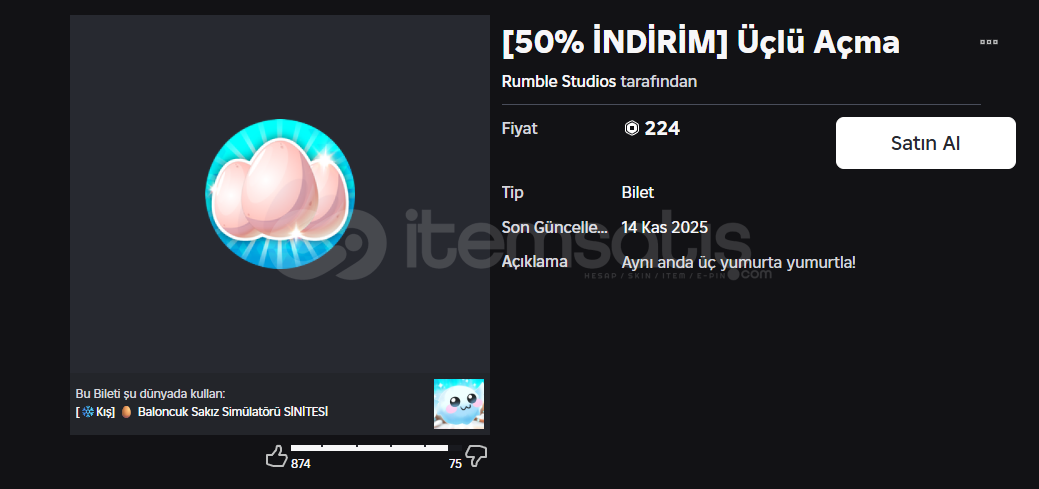The image size is (1039, 489).
Task: Click the description text about üç yumurta
Action: tap(739, 262)
